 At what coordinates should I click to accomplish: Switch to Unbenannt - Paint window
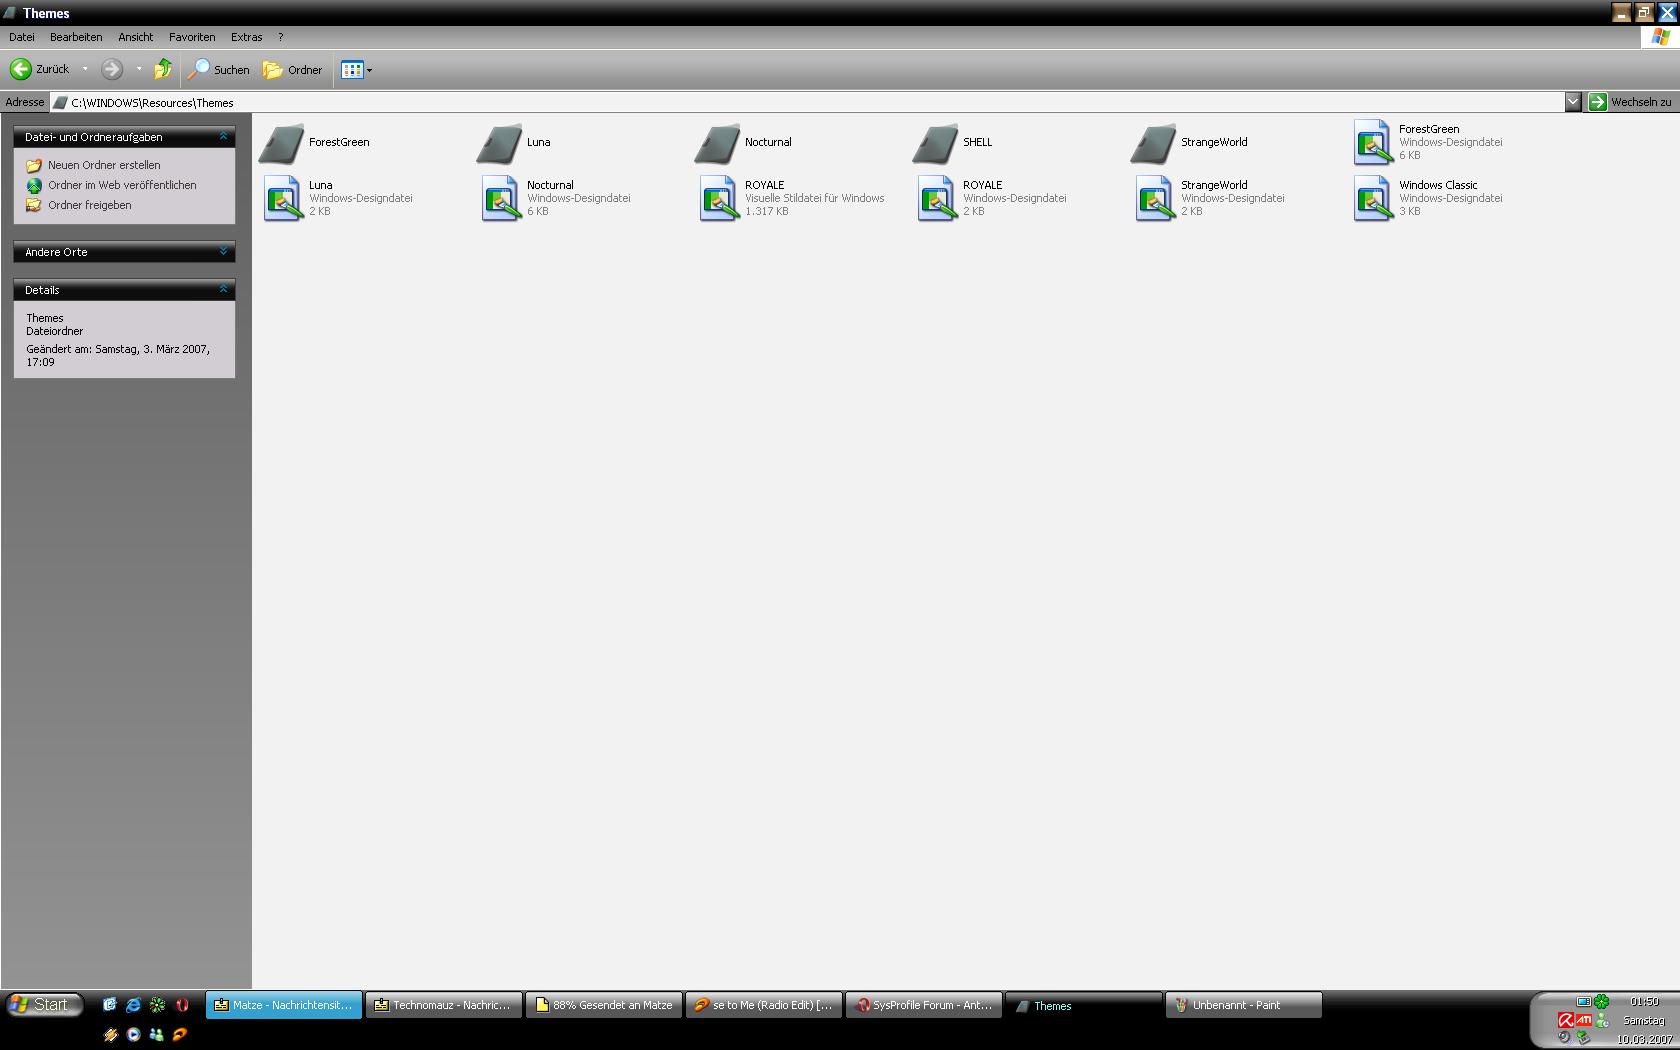[1244, 1005]
